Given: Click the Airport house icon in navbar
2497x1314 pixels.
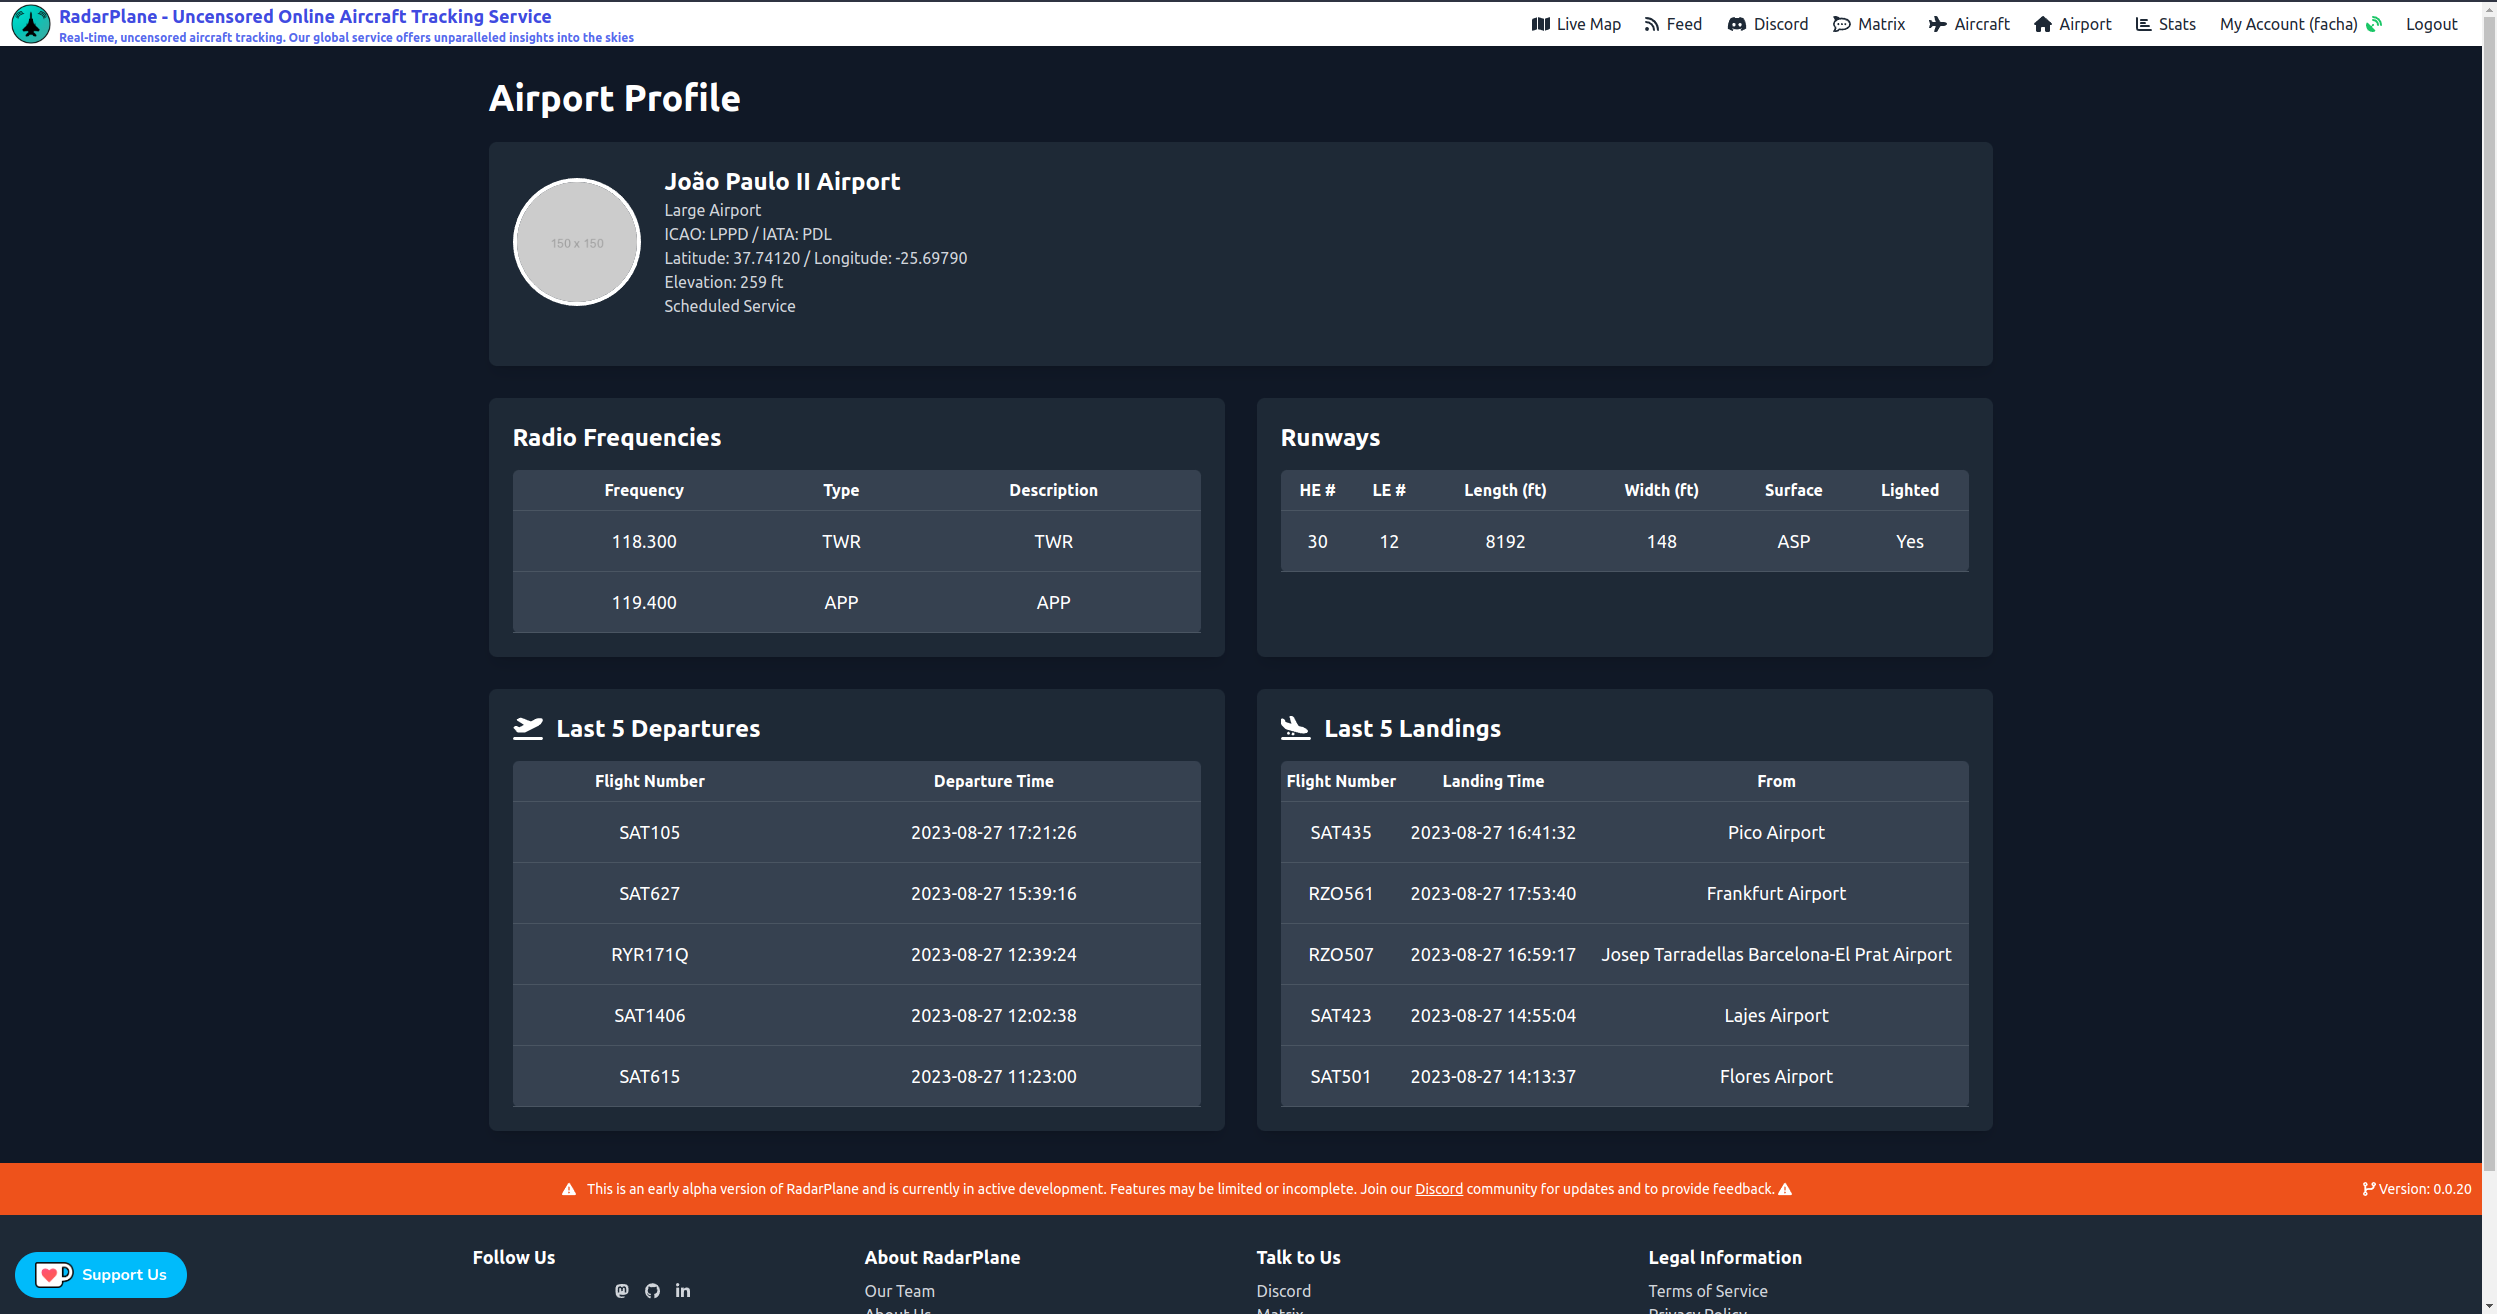Looking at the screenshot, I should (2043, 24).
